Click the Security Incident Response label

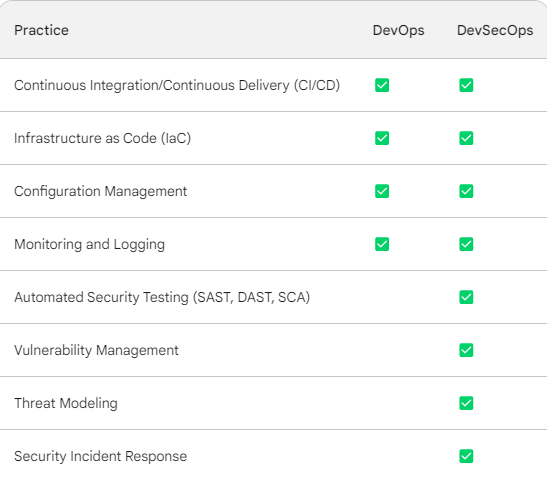click(100, 456)
